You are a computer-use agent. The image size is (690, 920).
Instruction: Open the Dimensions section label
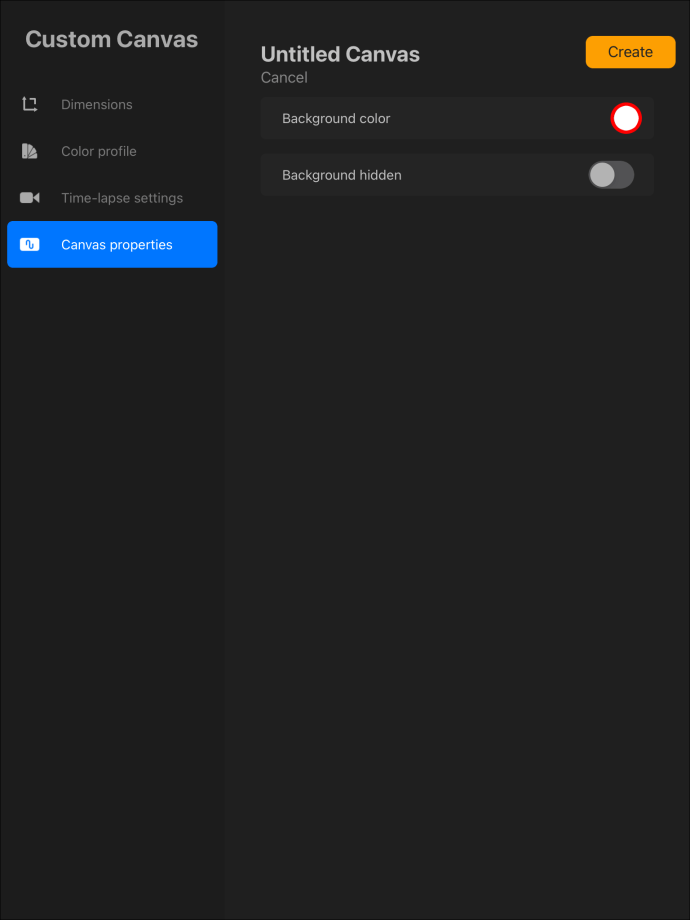97,104
